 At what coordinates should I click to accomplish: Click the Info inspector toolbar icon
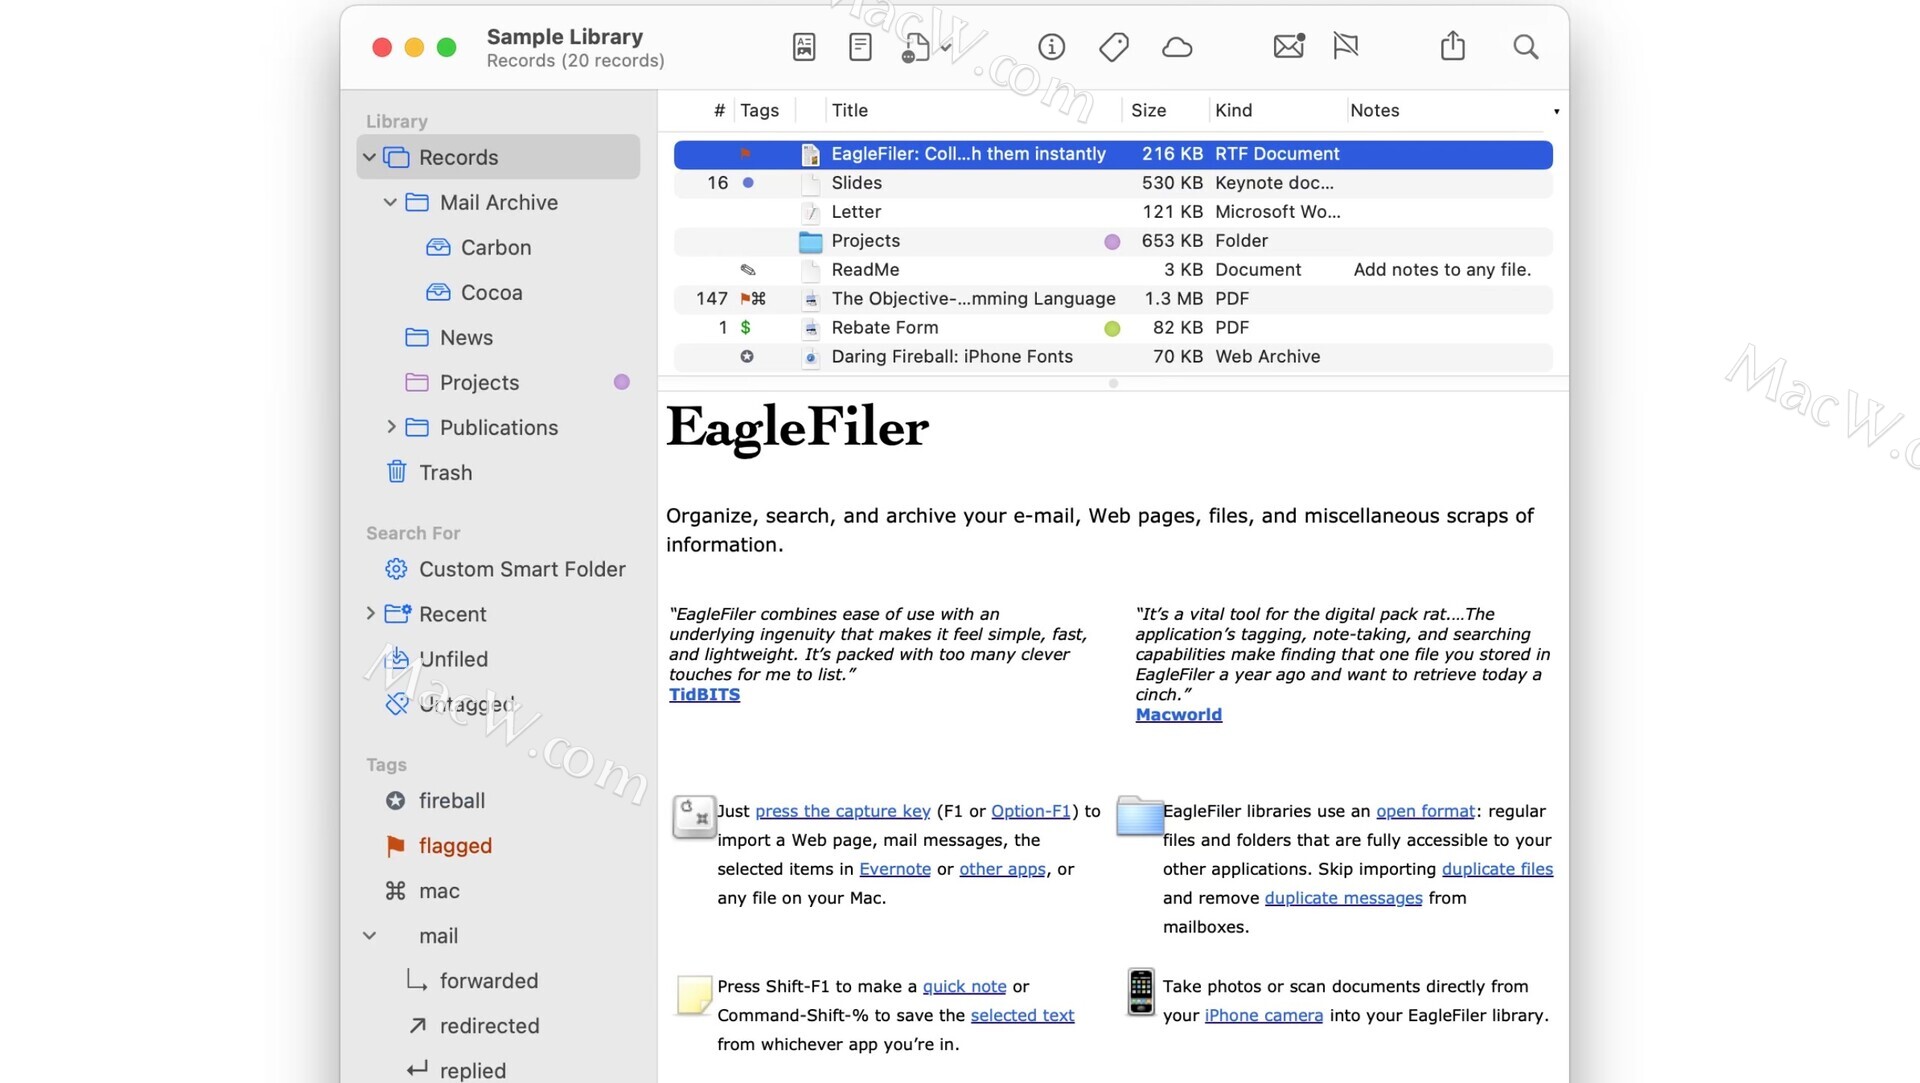coord(1051,47)
